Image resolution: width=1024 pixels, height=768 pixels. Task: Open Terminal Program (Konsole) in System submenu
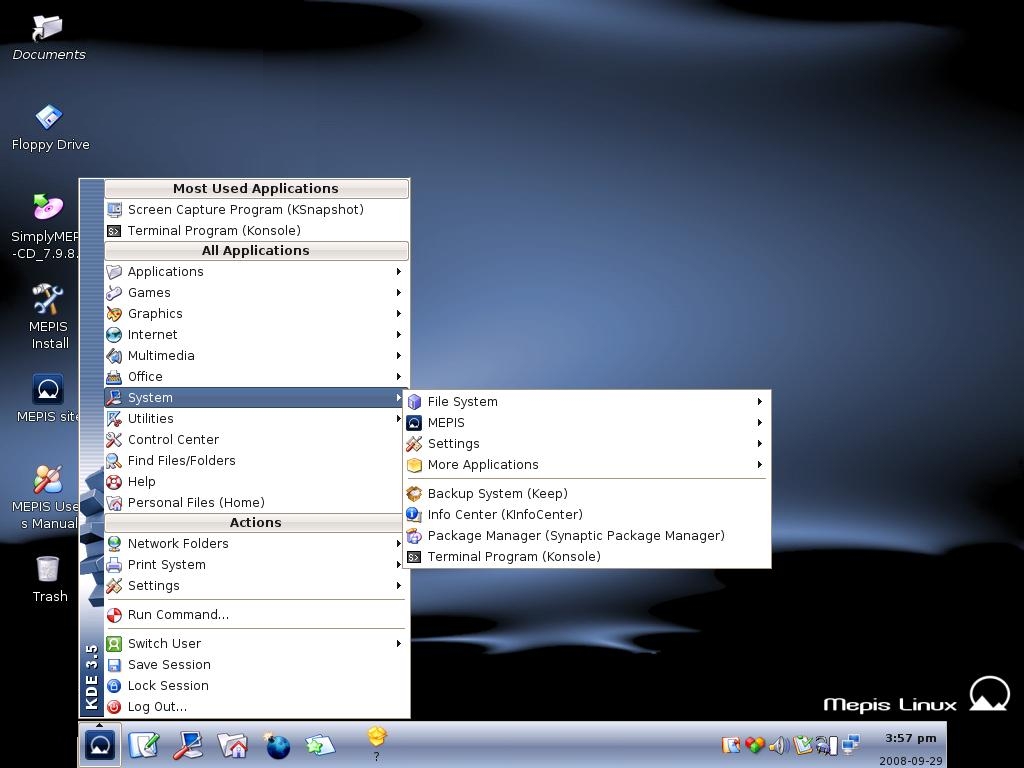pyautogui.click(x=586, y=556)
